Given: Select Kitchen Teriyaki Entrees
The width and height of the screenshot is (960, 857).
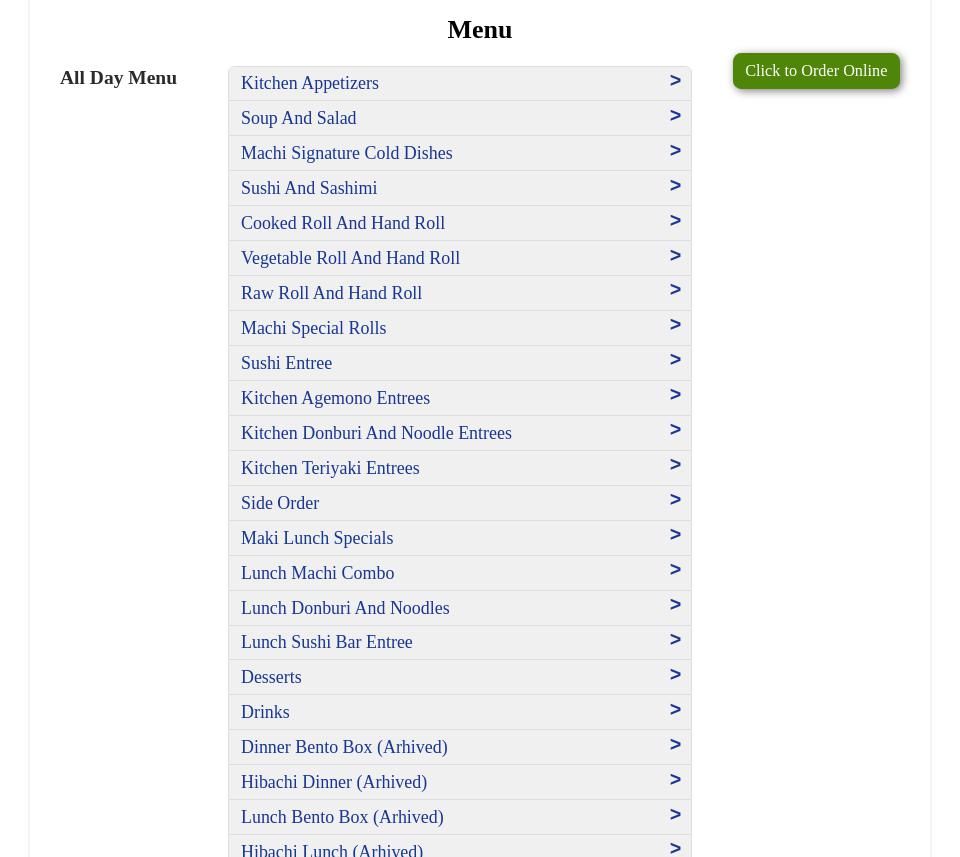Looking at the screenshot, I should (x=330, y=468).
